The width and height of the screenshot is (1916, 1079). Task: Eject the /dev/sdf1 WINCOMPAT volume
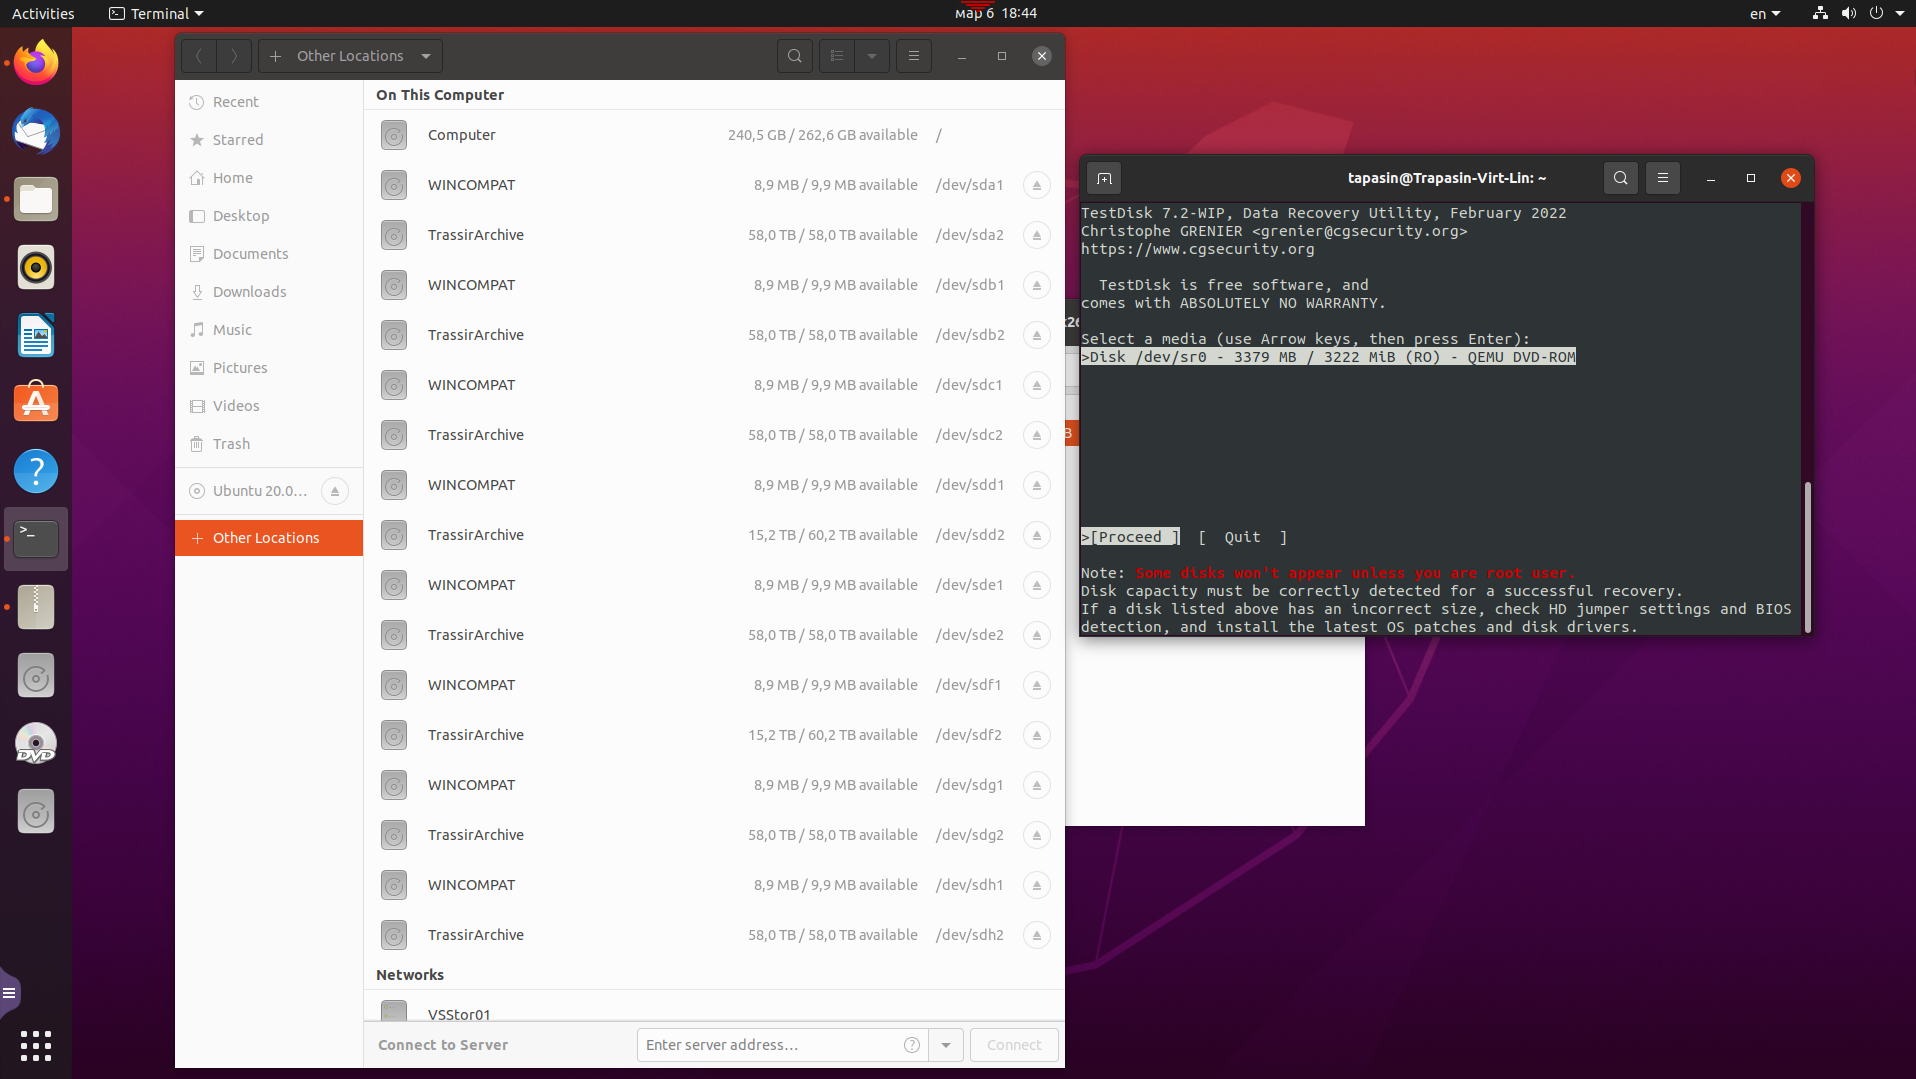[1037, 685]
